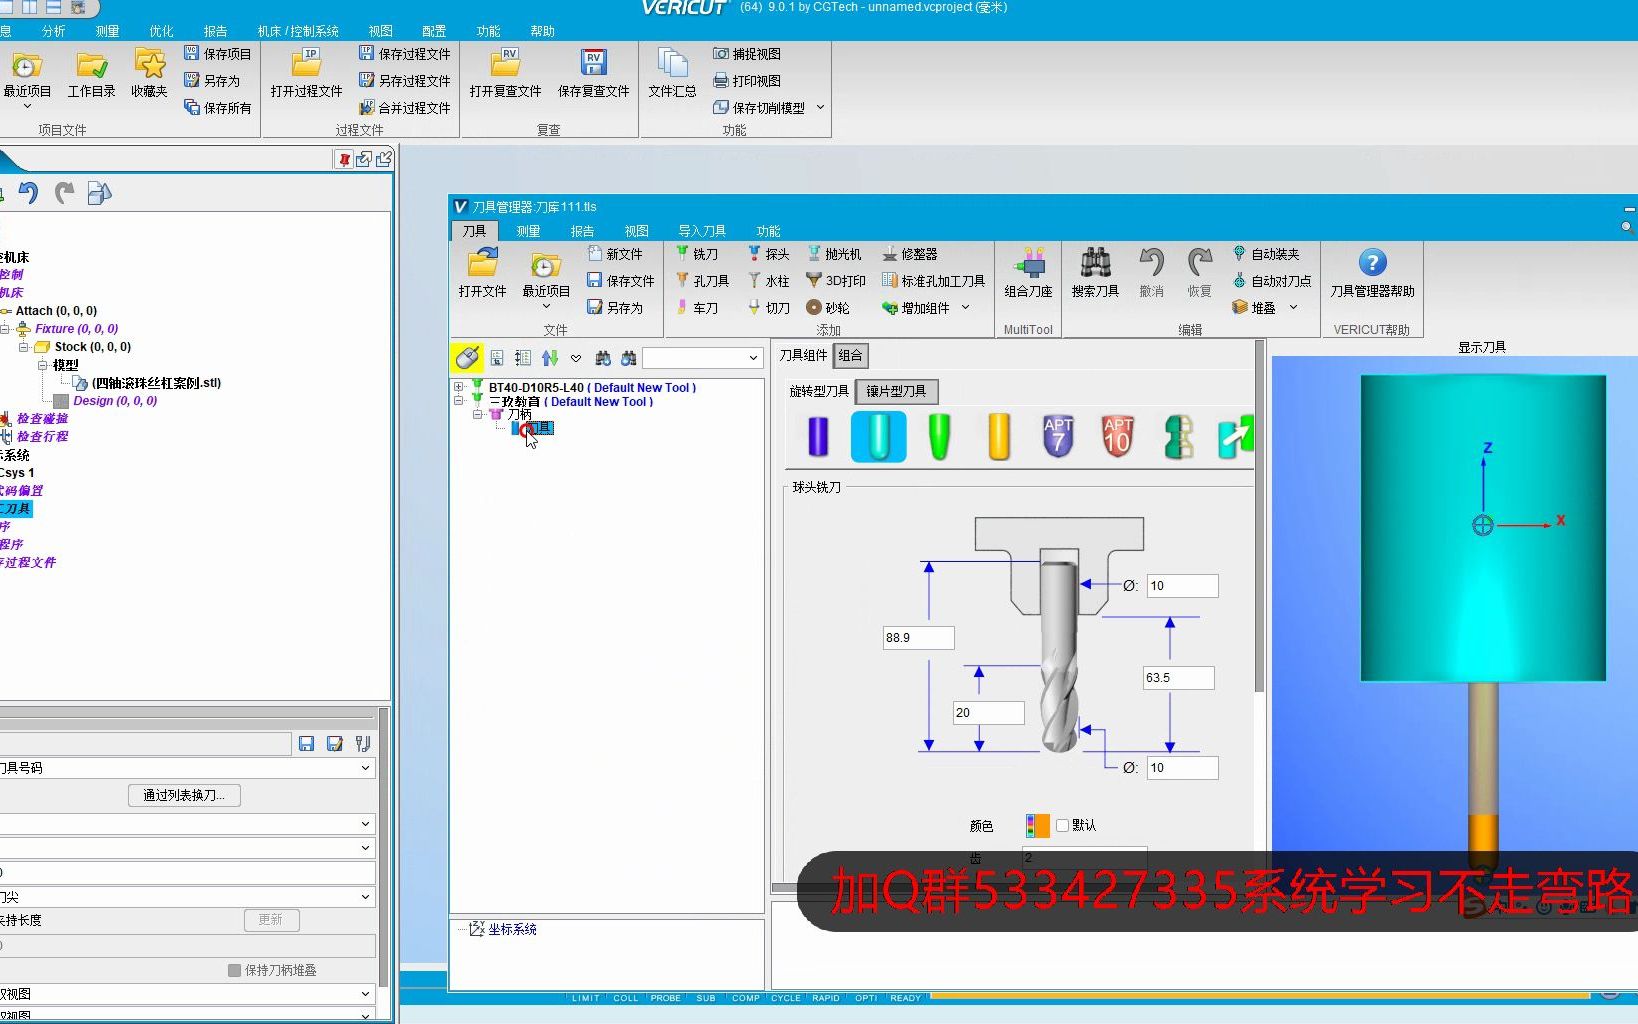Click the 更新 button
Screen dimensions: 1638x1024
click(x=271, y=920)
